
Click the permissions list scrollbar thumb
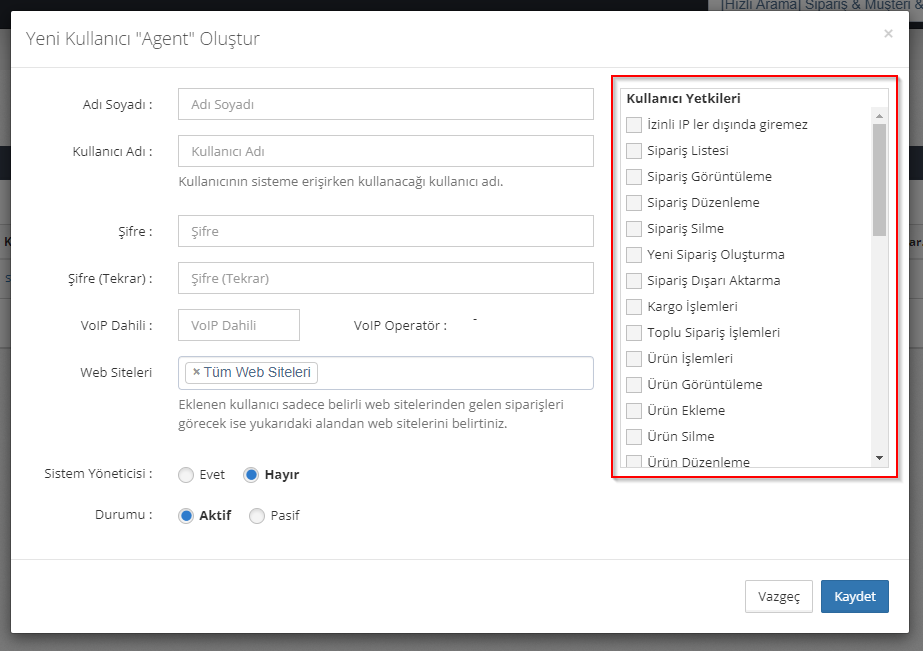(879, 180)
